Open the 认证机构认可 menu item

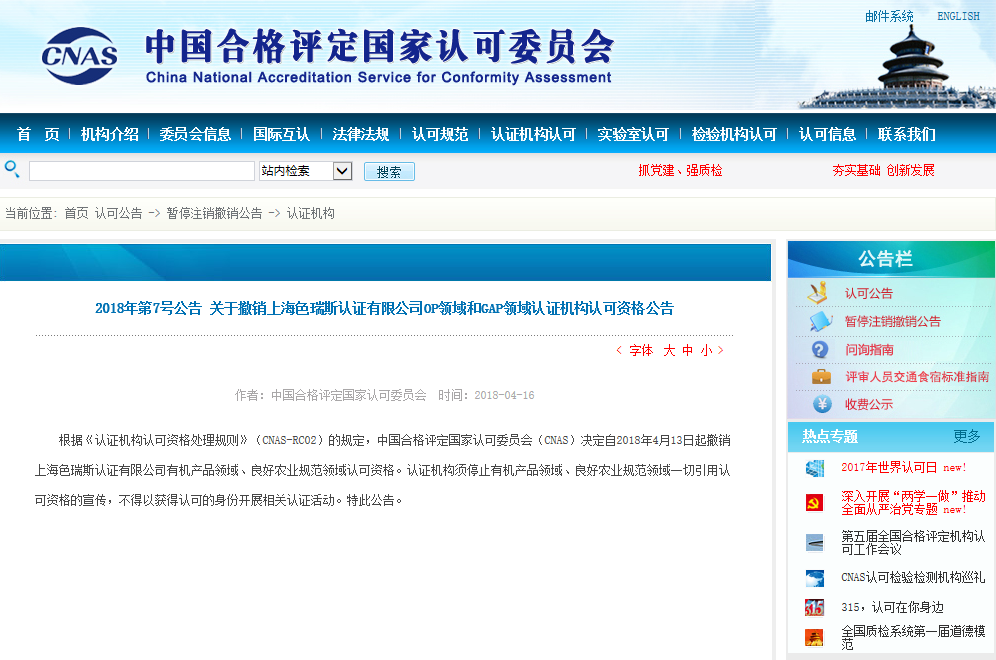pos(533,134)
